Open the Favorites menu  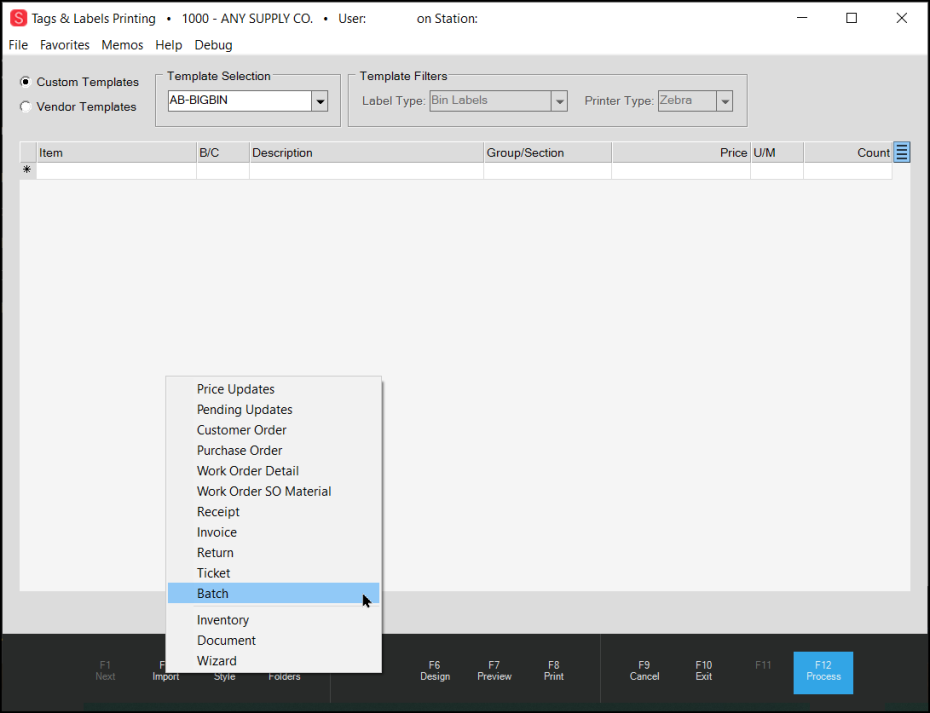(65, 45)
